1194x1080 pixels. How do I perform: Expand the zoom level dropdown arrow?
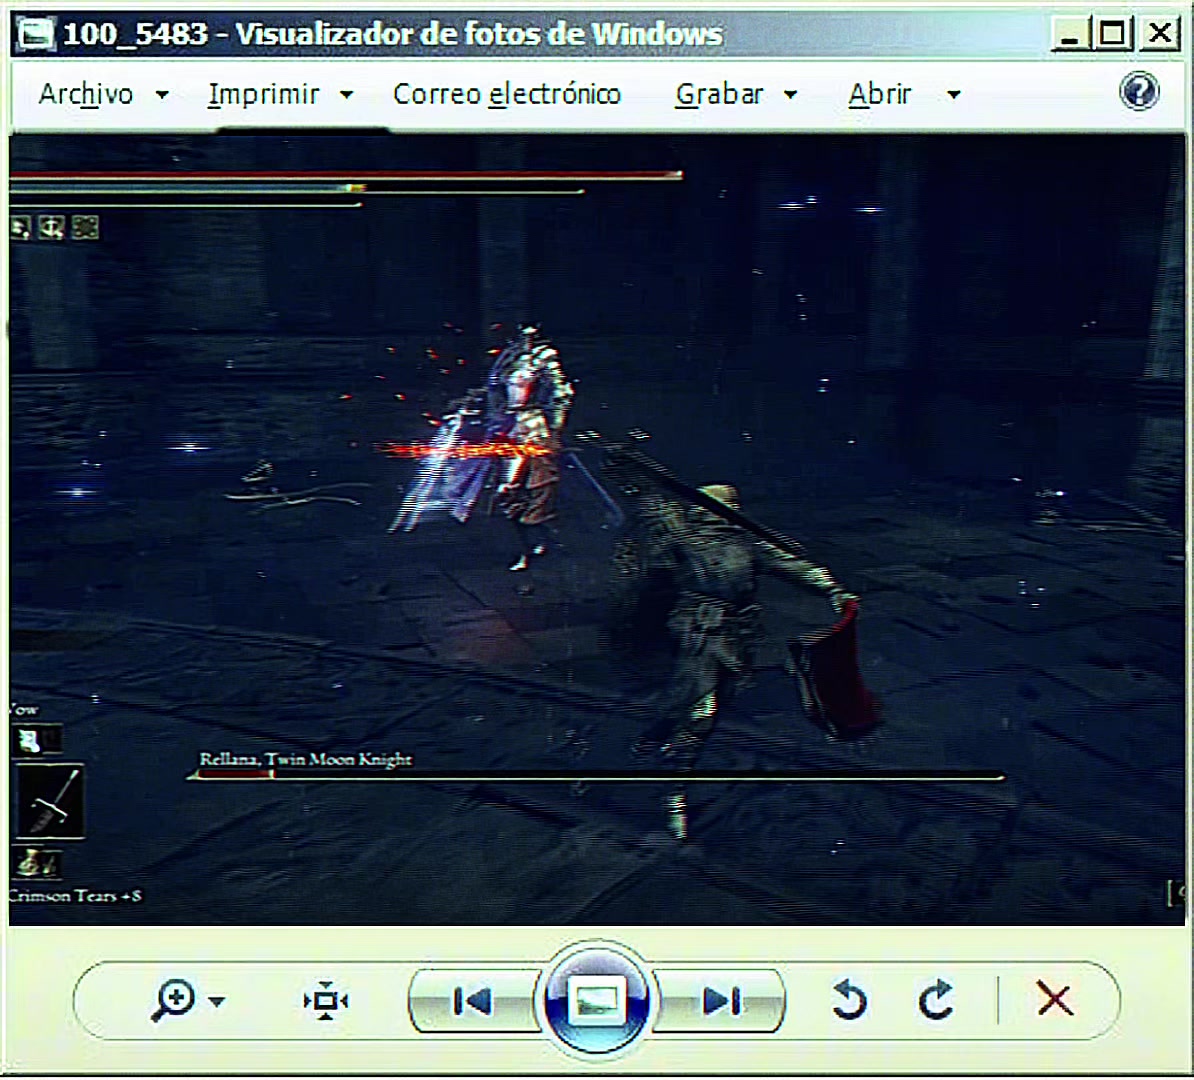[x=217, y=1002]
